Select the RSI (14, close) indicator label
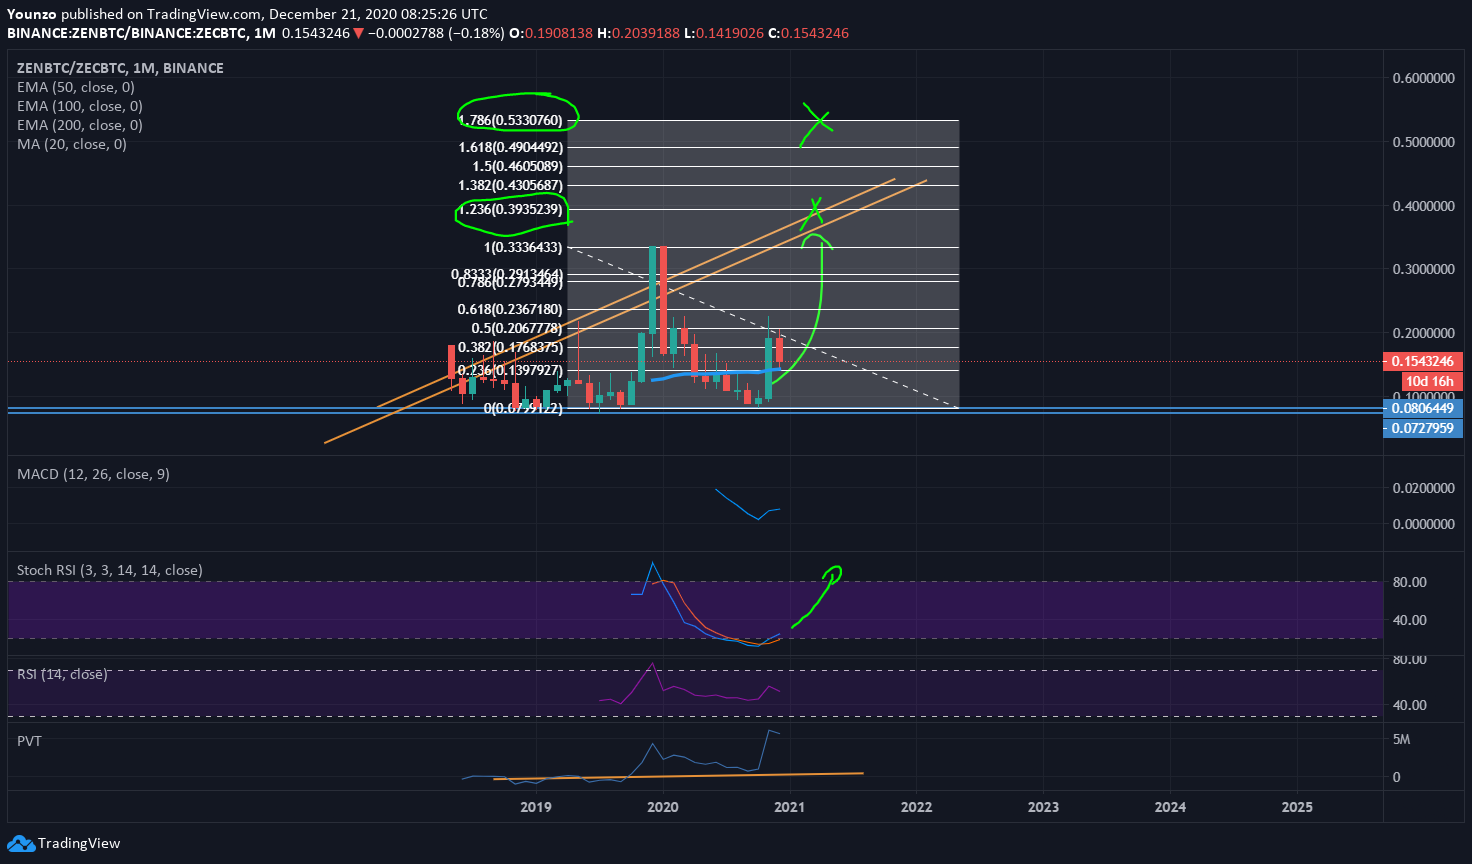 pyautogui.click(x=62, y=674)
